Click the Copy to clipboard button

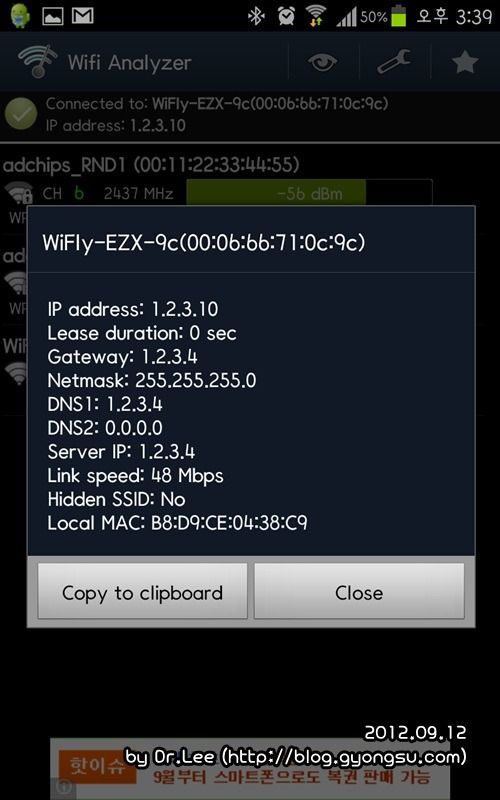pyautogui.click(x=142, y=592)
